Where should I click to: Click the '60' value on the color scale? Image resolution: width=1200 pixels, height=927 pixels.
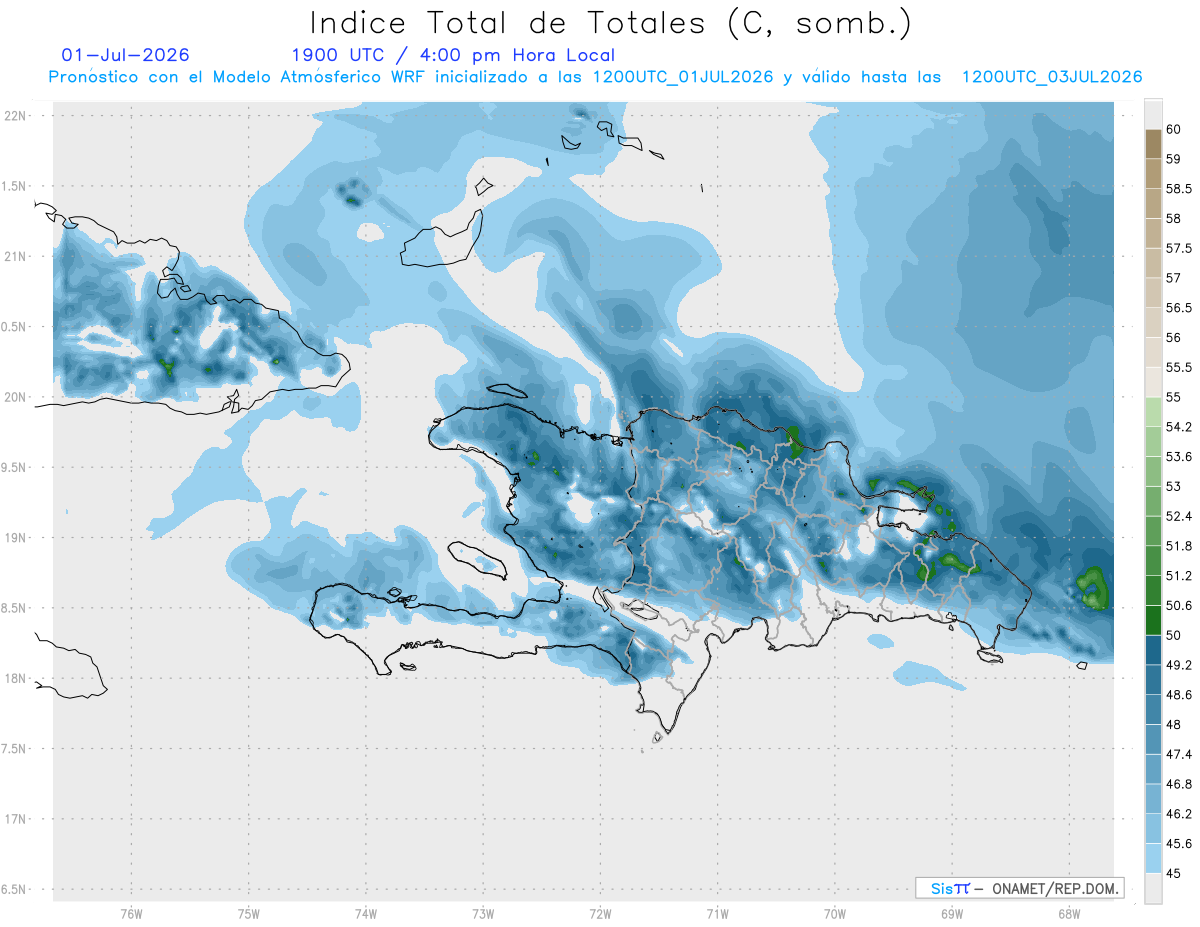(1173, 129)
